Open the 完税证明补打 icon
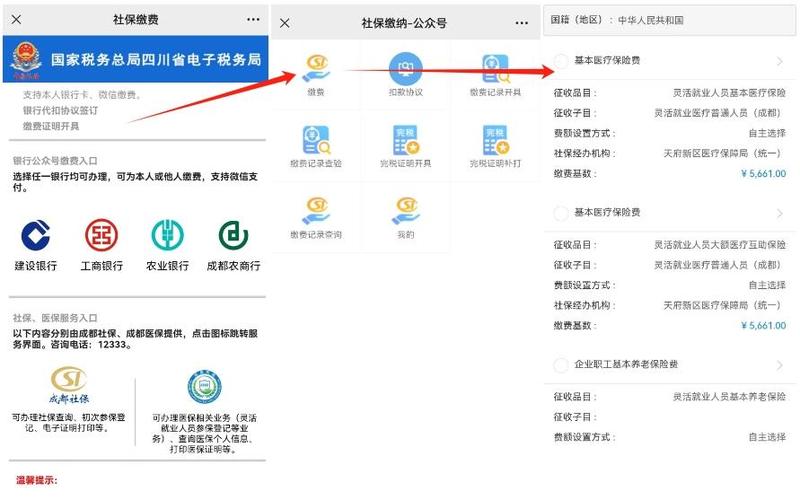The width and height of the screenshot is (800, 500). [x=495, y=140]
